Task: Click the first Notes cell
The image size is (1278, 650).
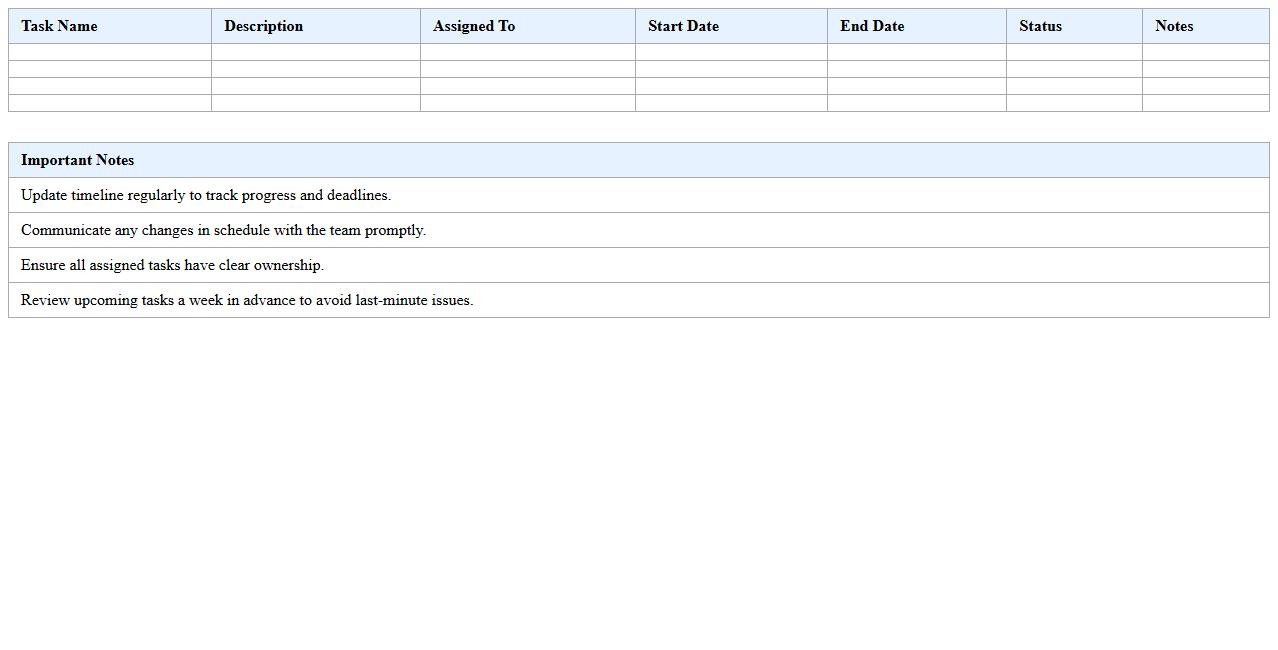Action: (1205, 51)
